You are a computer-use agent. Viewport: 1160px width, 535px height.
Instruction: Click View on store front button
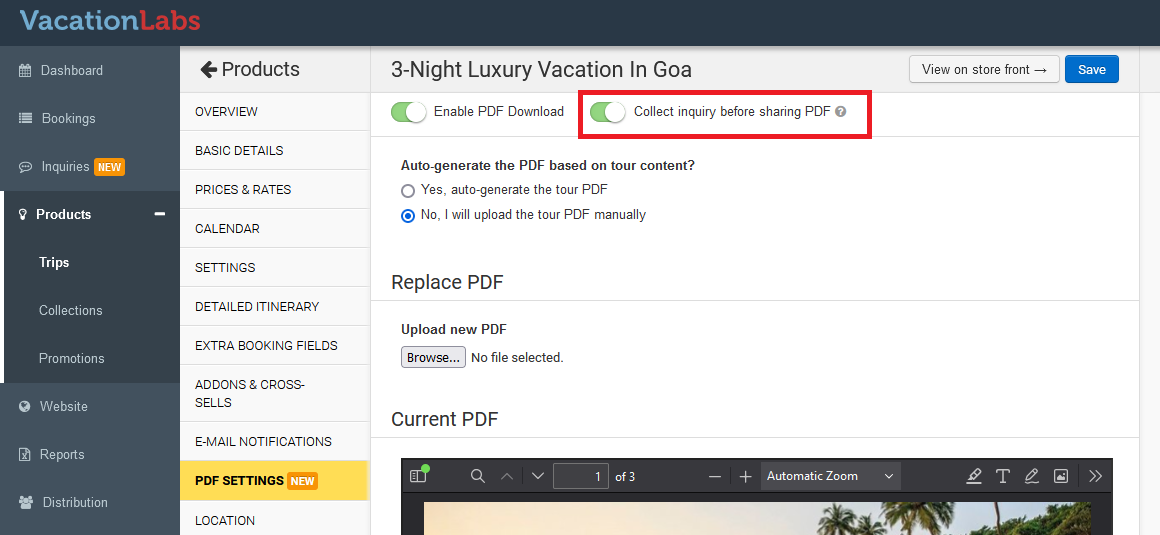coord(984,69)
